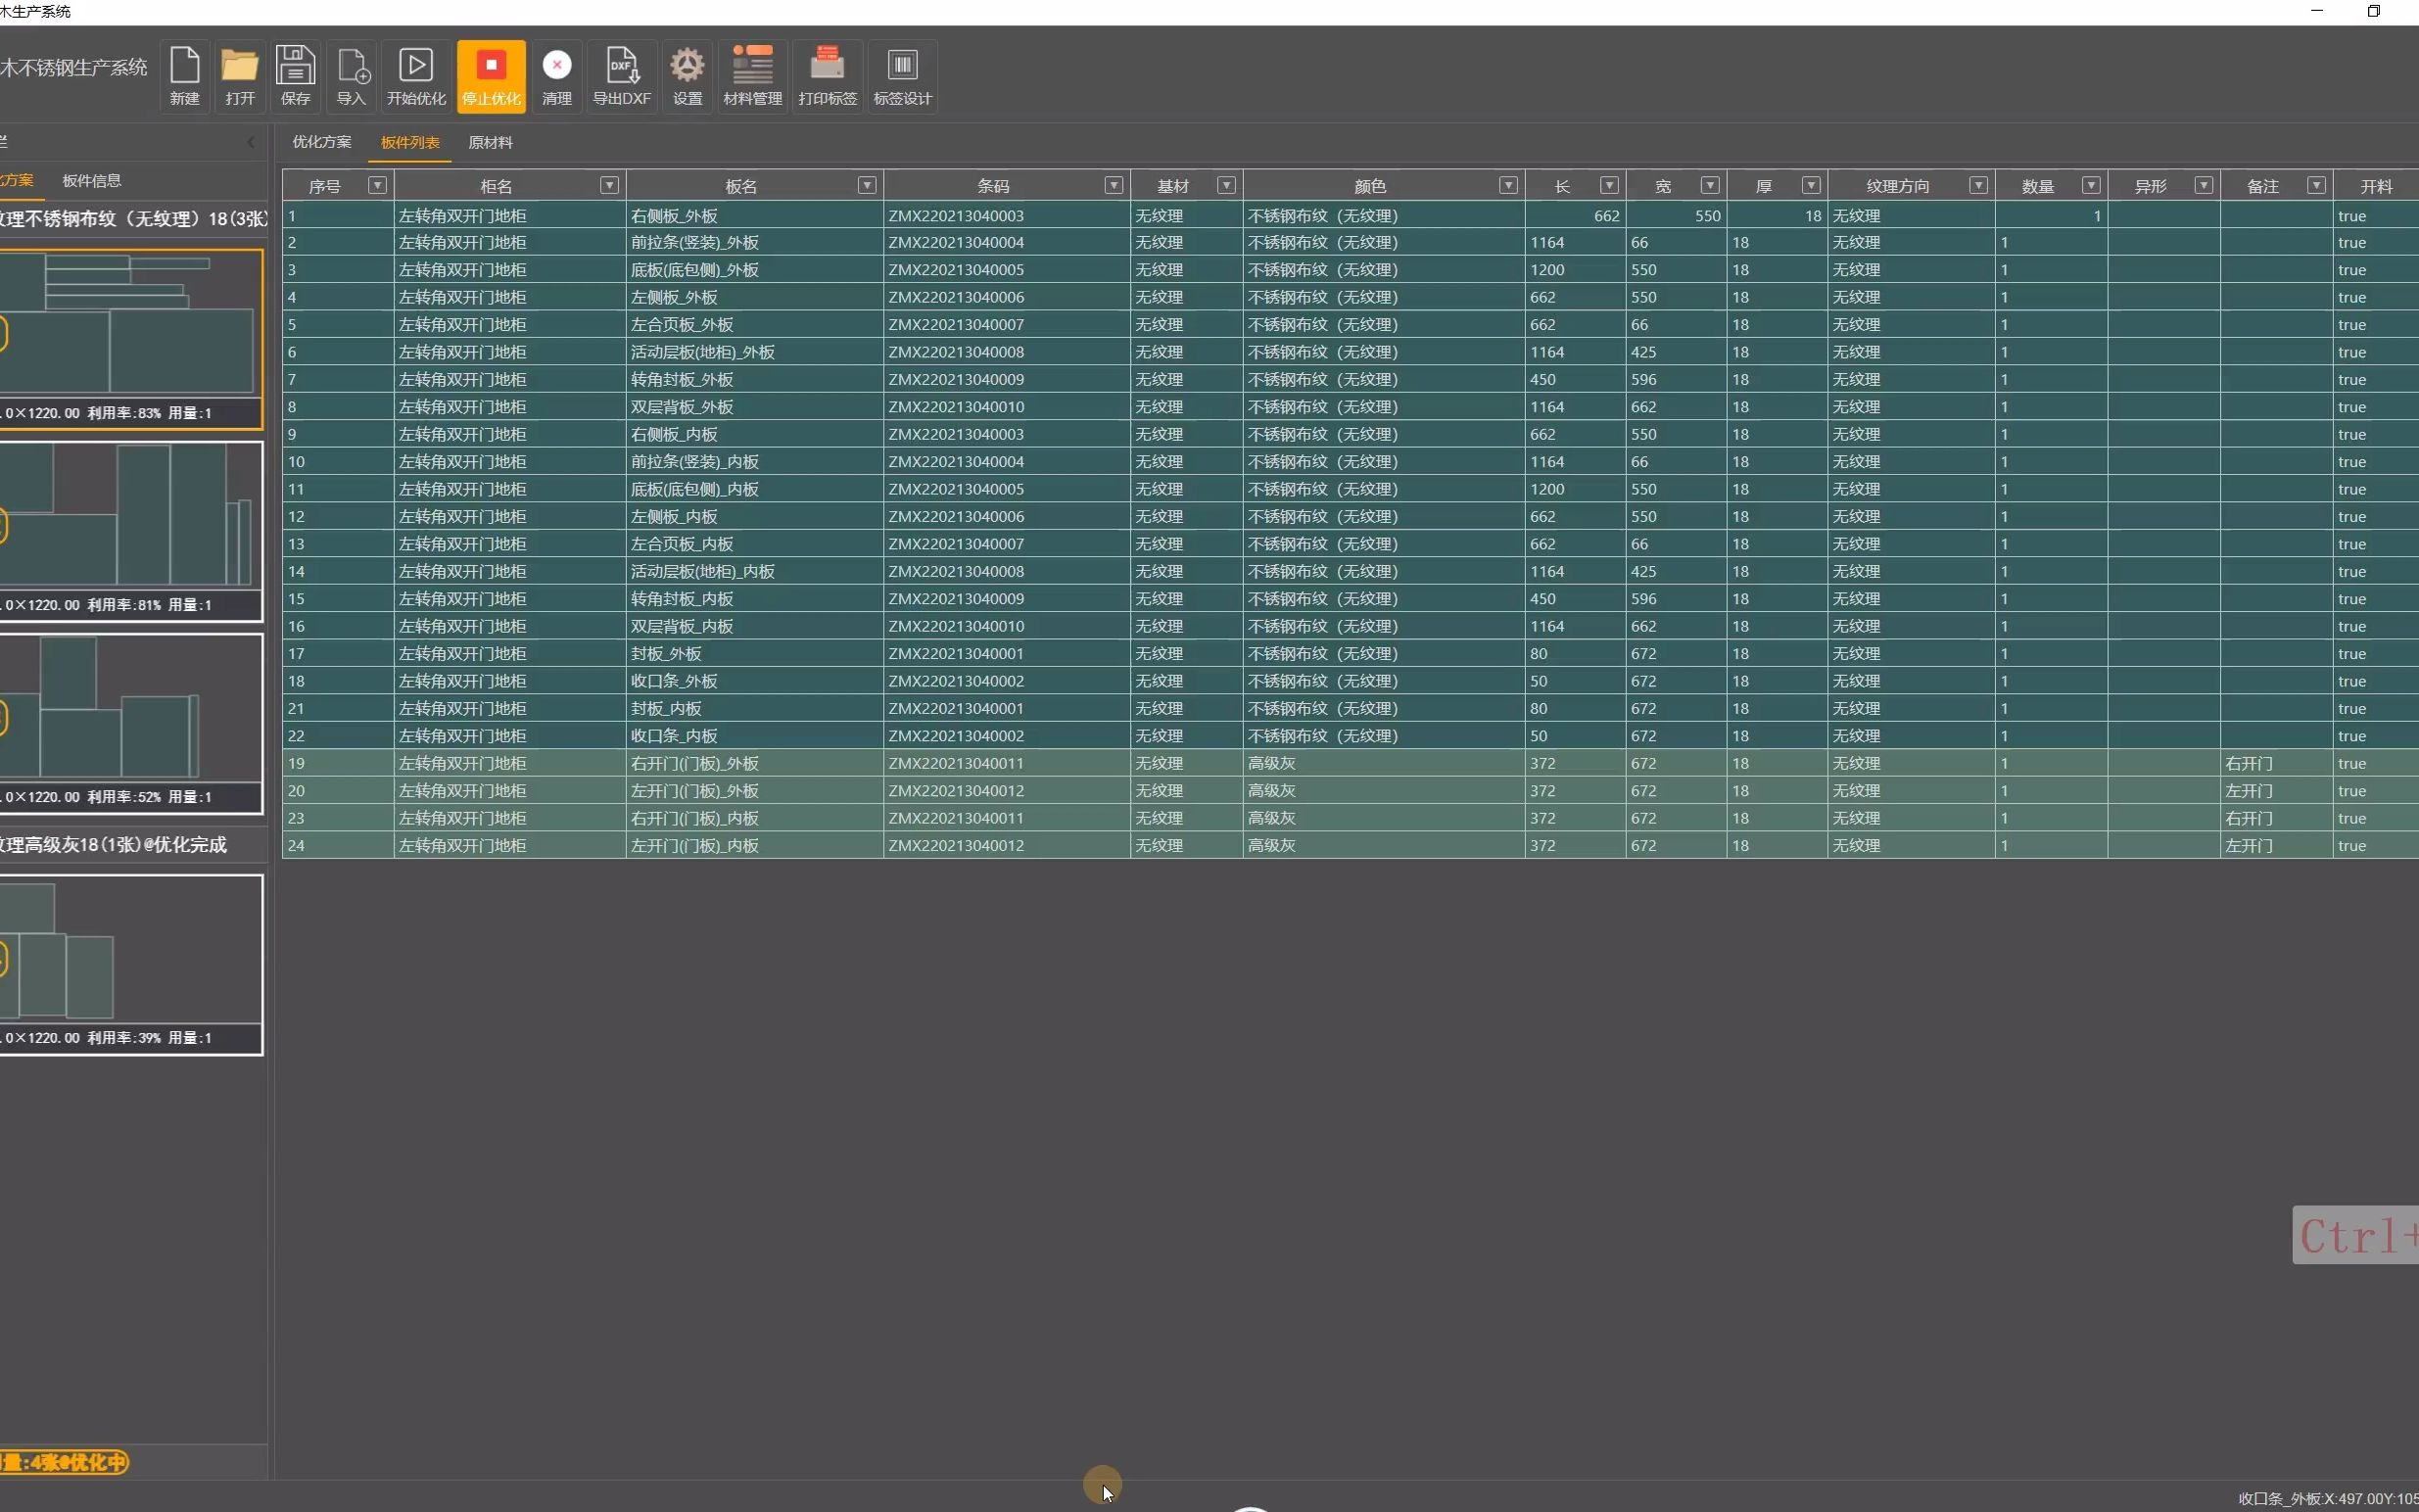The image size is (2419, 1512).
Task: Open filter dropdown for 宽 column
Action: [x=1710, y=185]
